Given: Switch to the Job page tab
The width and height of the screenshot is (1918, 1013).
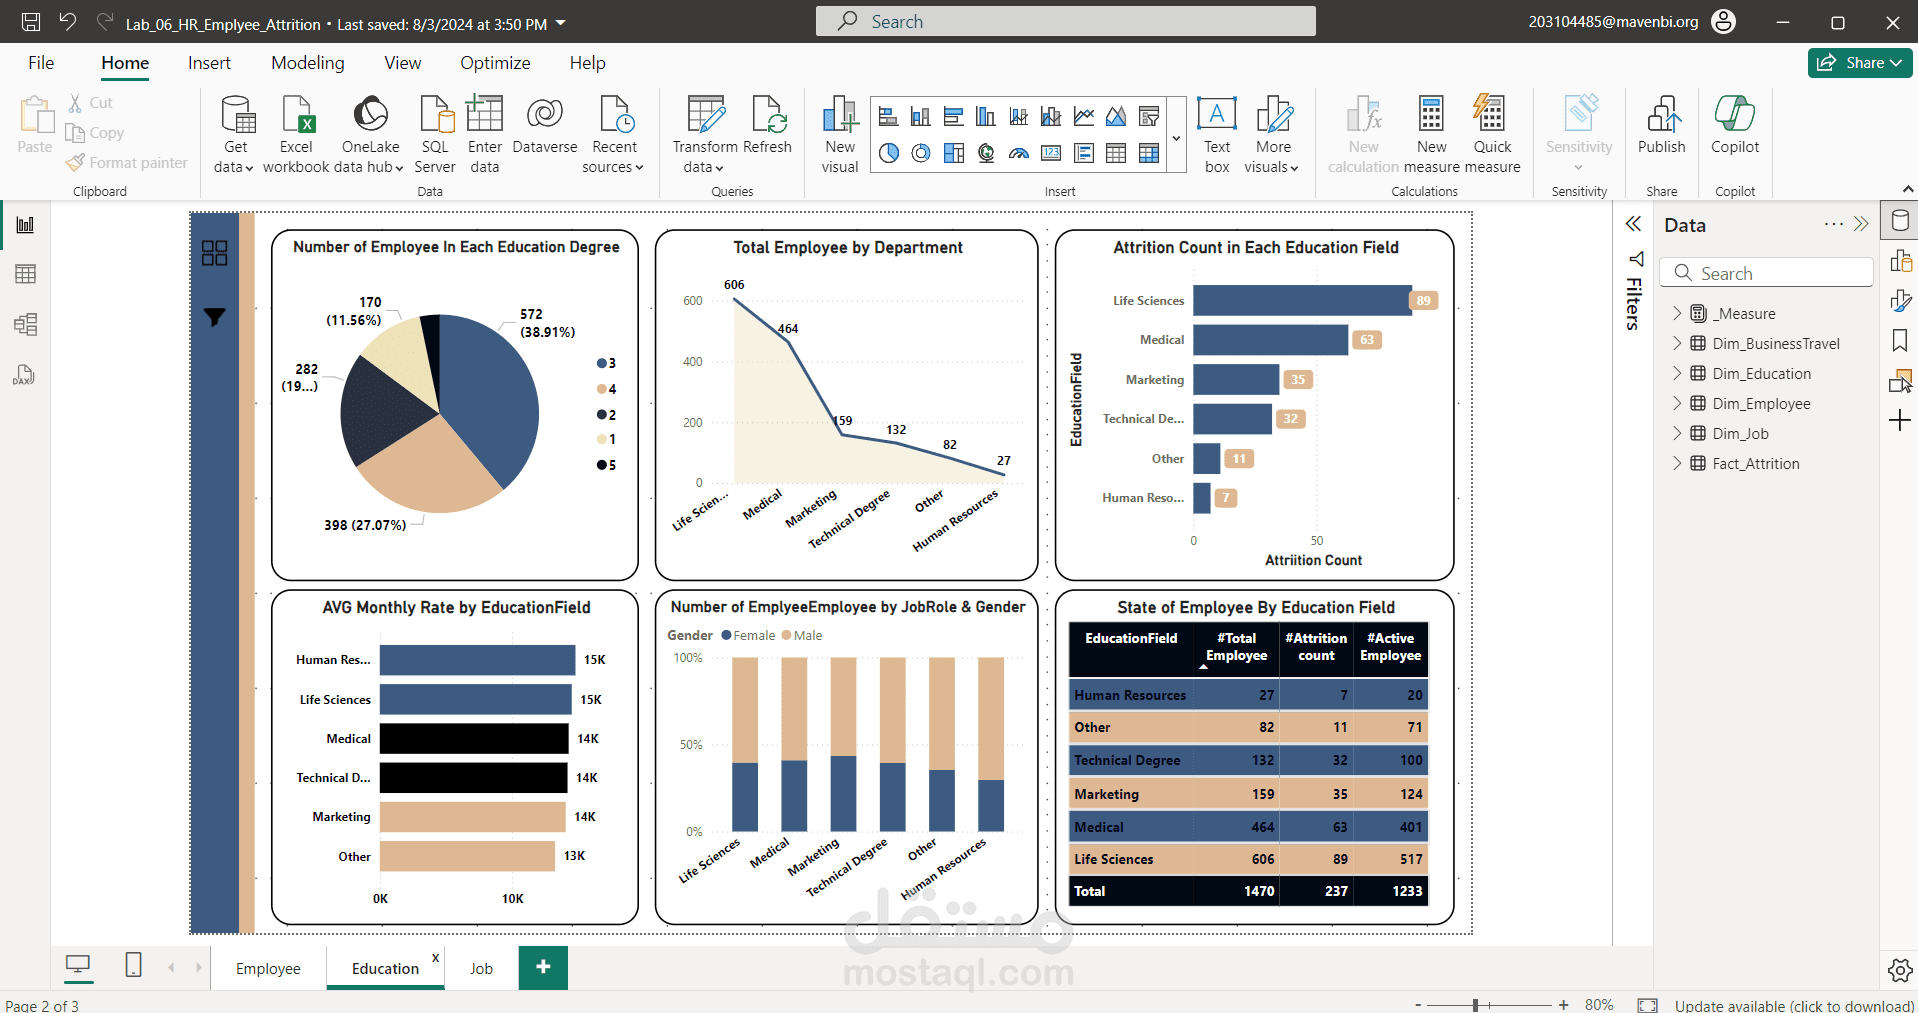Looking at the screenshot, I should tap(481, 968).
